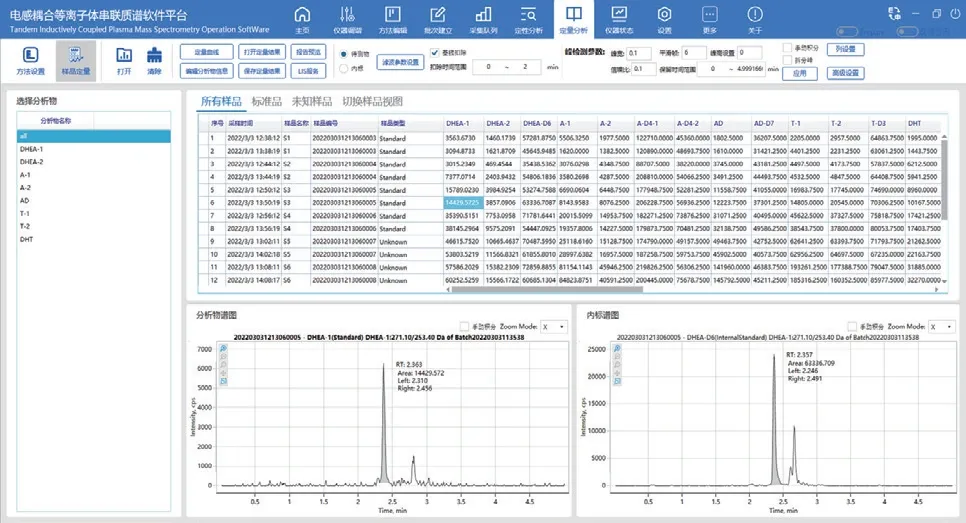
Task: Toggle 手动积分 checkbox in internal standard panel
Action: (x=852, y=326)
